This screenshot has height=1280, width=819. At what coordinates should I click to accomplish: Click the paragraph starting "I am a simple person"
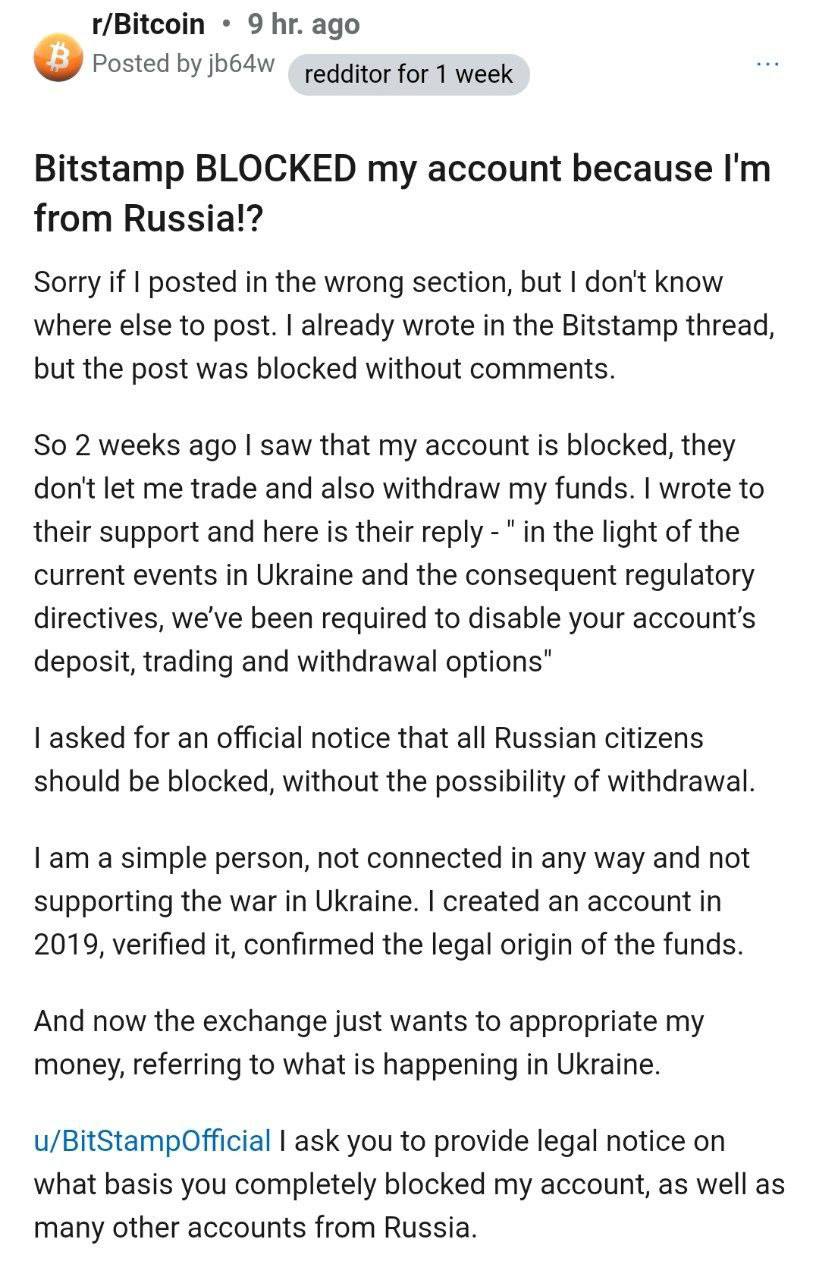pos(392,900)
